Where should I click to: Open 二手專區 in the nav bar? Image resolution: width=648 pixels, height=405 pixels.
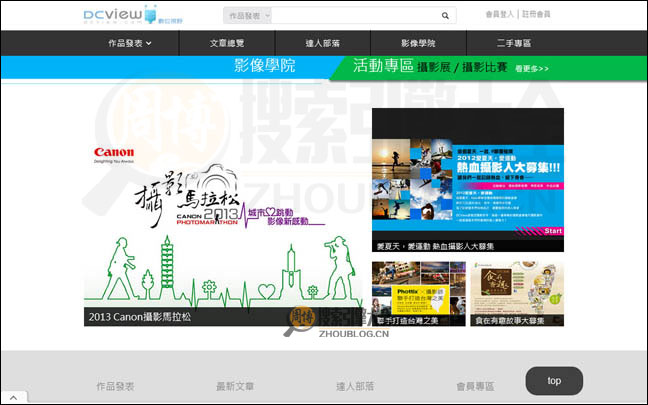click(514, 43)
